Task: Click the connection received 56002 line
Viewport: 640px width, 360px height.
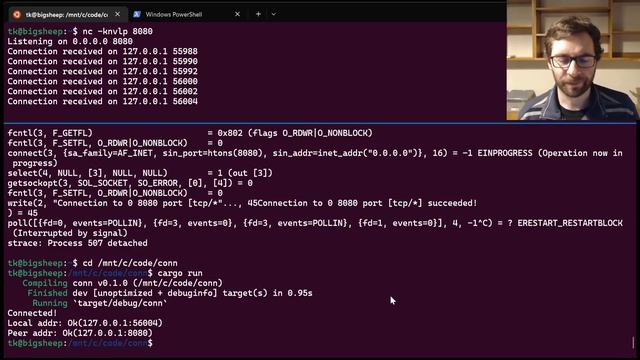Action: pos(102,91)
